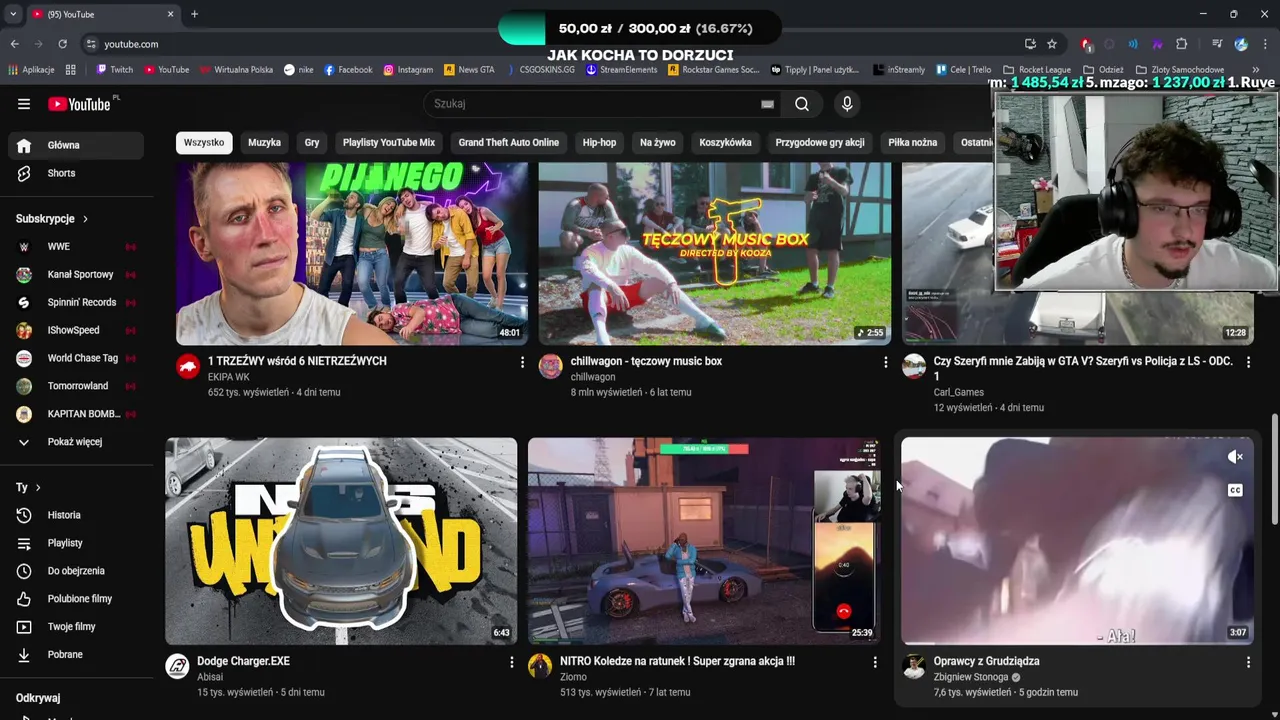Viewport: 1280px width, 720px height.
Task: Go to the YouTube logo home link
Action: [x=79, y=104]
